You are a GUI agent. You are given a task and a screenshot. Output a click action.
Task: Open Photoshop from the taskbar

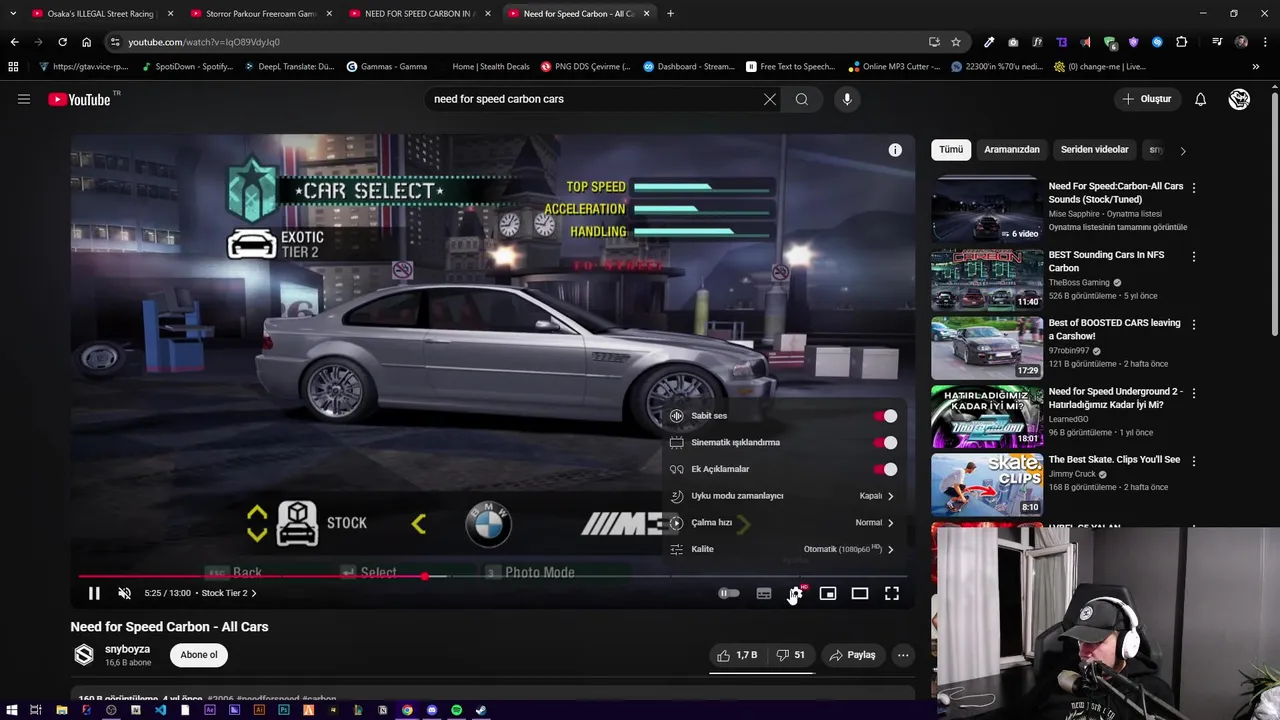click(284, 710)
